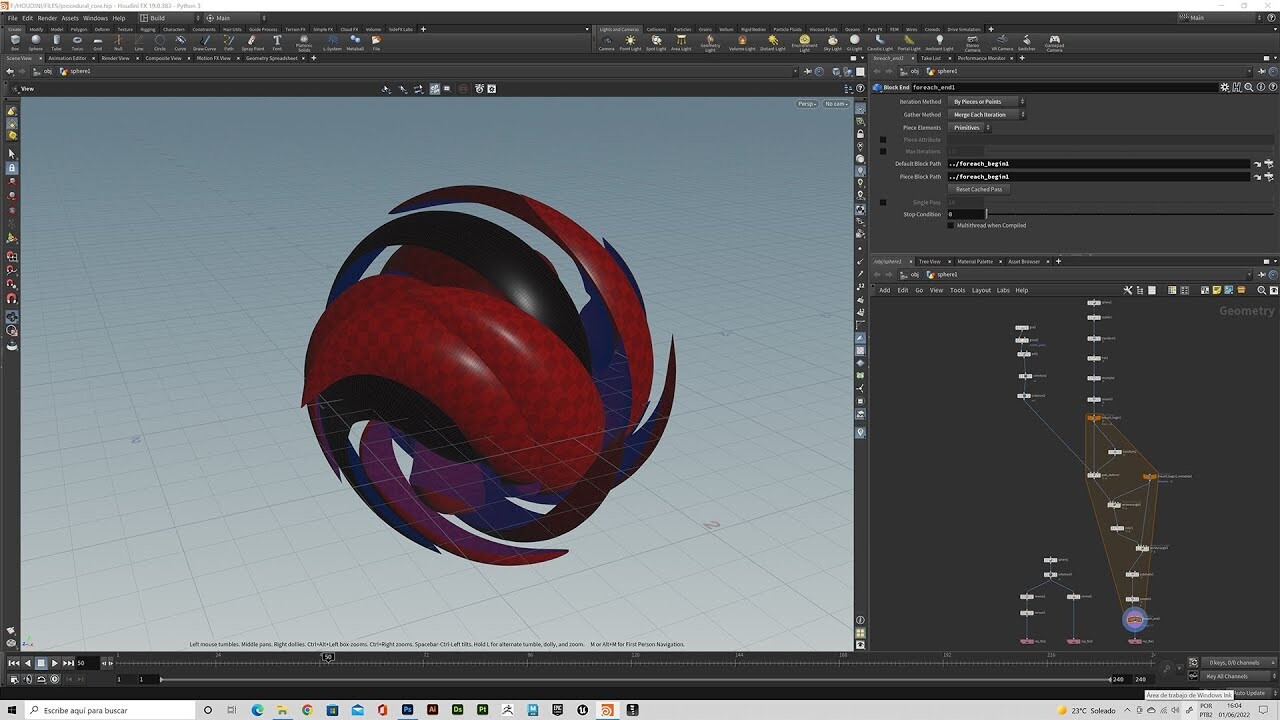
Task: Open the gear menu in the Block End parameters
Action: pos(1224,87)
